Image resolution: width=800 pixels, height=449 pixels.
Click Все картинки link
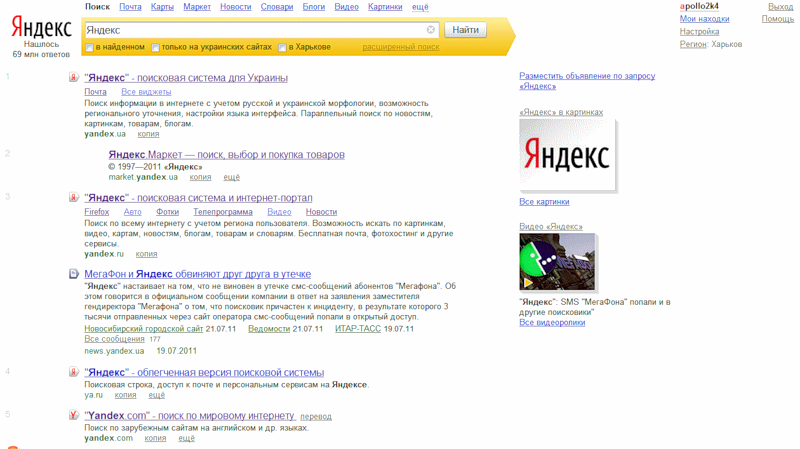pyautogui.click(x=544, y=202)
